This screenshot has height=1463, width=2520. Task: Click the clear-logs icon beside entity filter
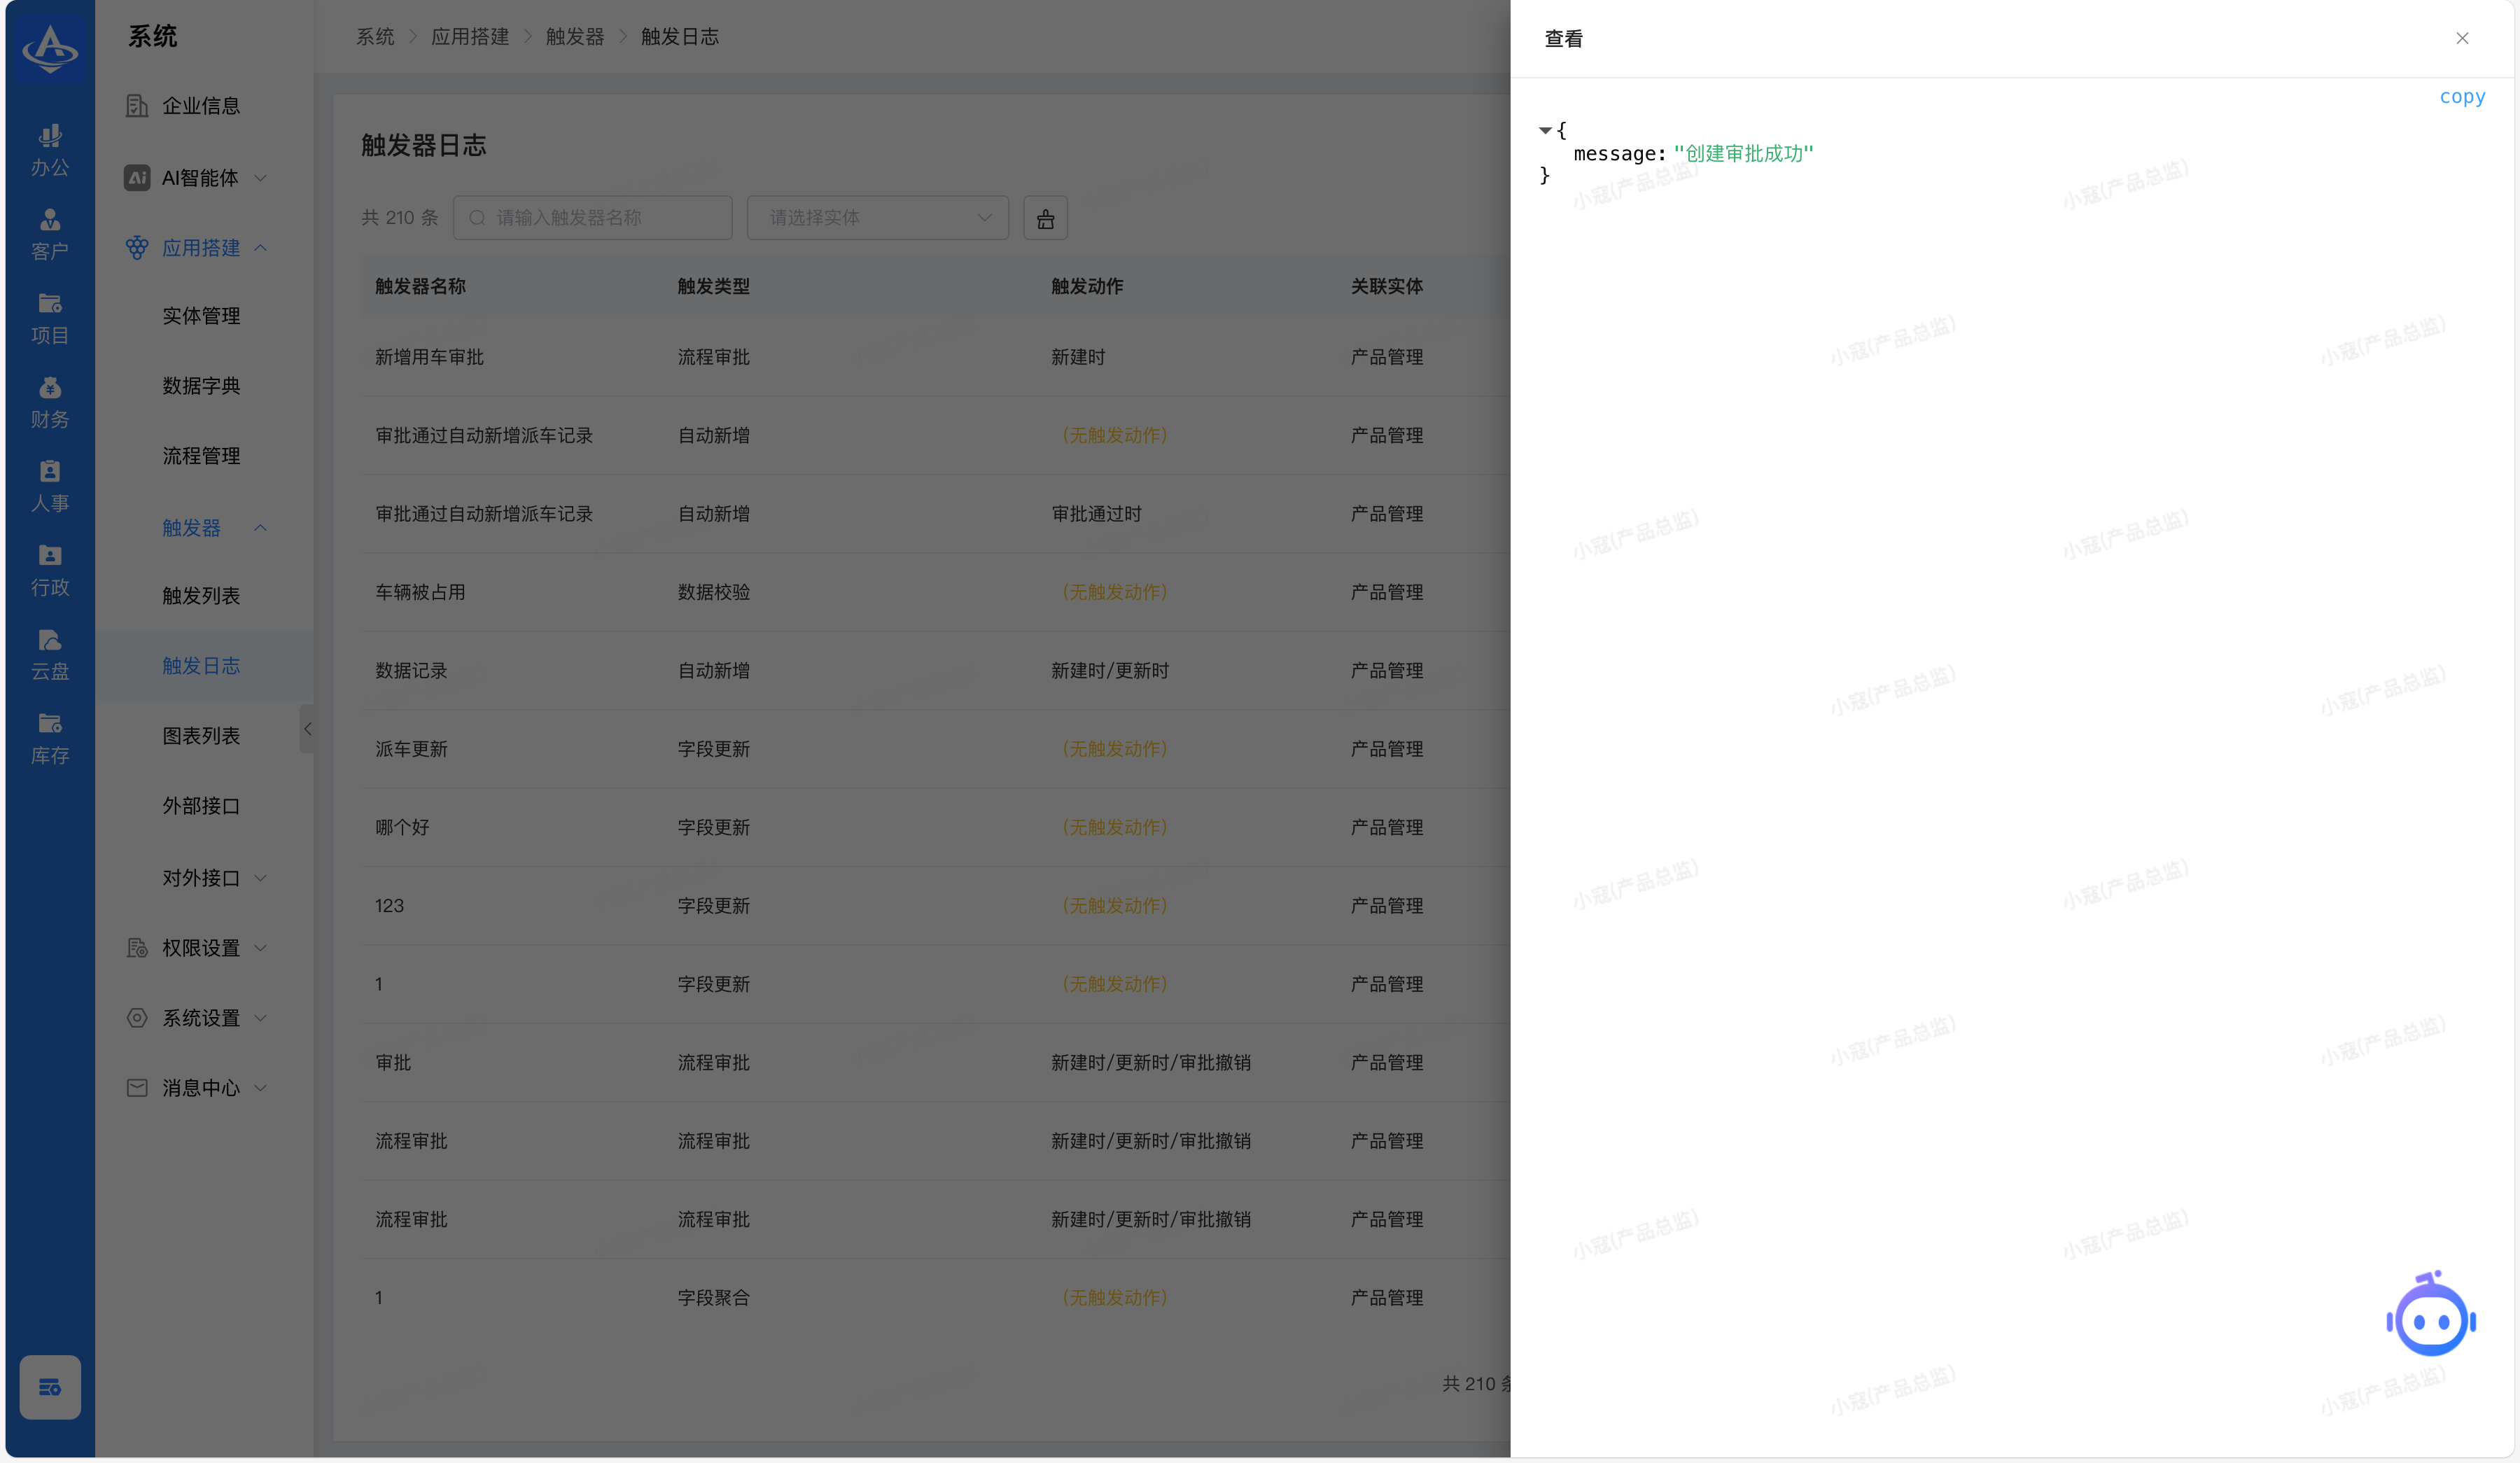coord(1045,218)
